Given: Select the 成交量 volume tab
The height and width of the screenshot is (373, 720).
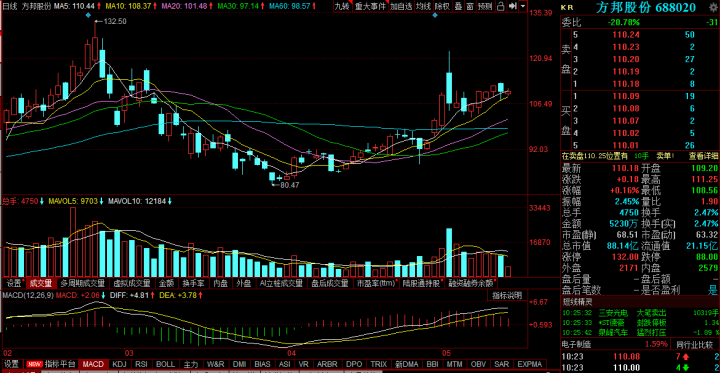Looking at the screenshot, I should pyautogui.click(x=41, y=283).
